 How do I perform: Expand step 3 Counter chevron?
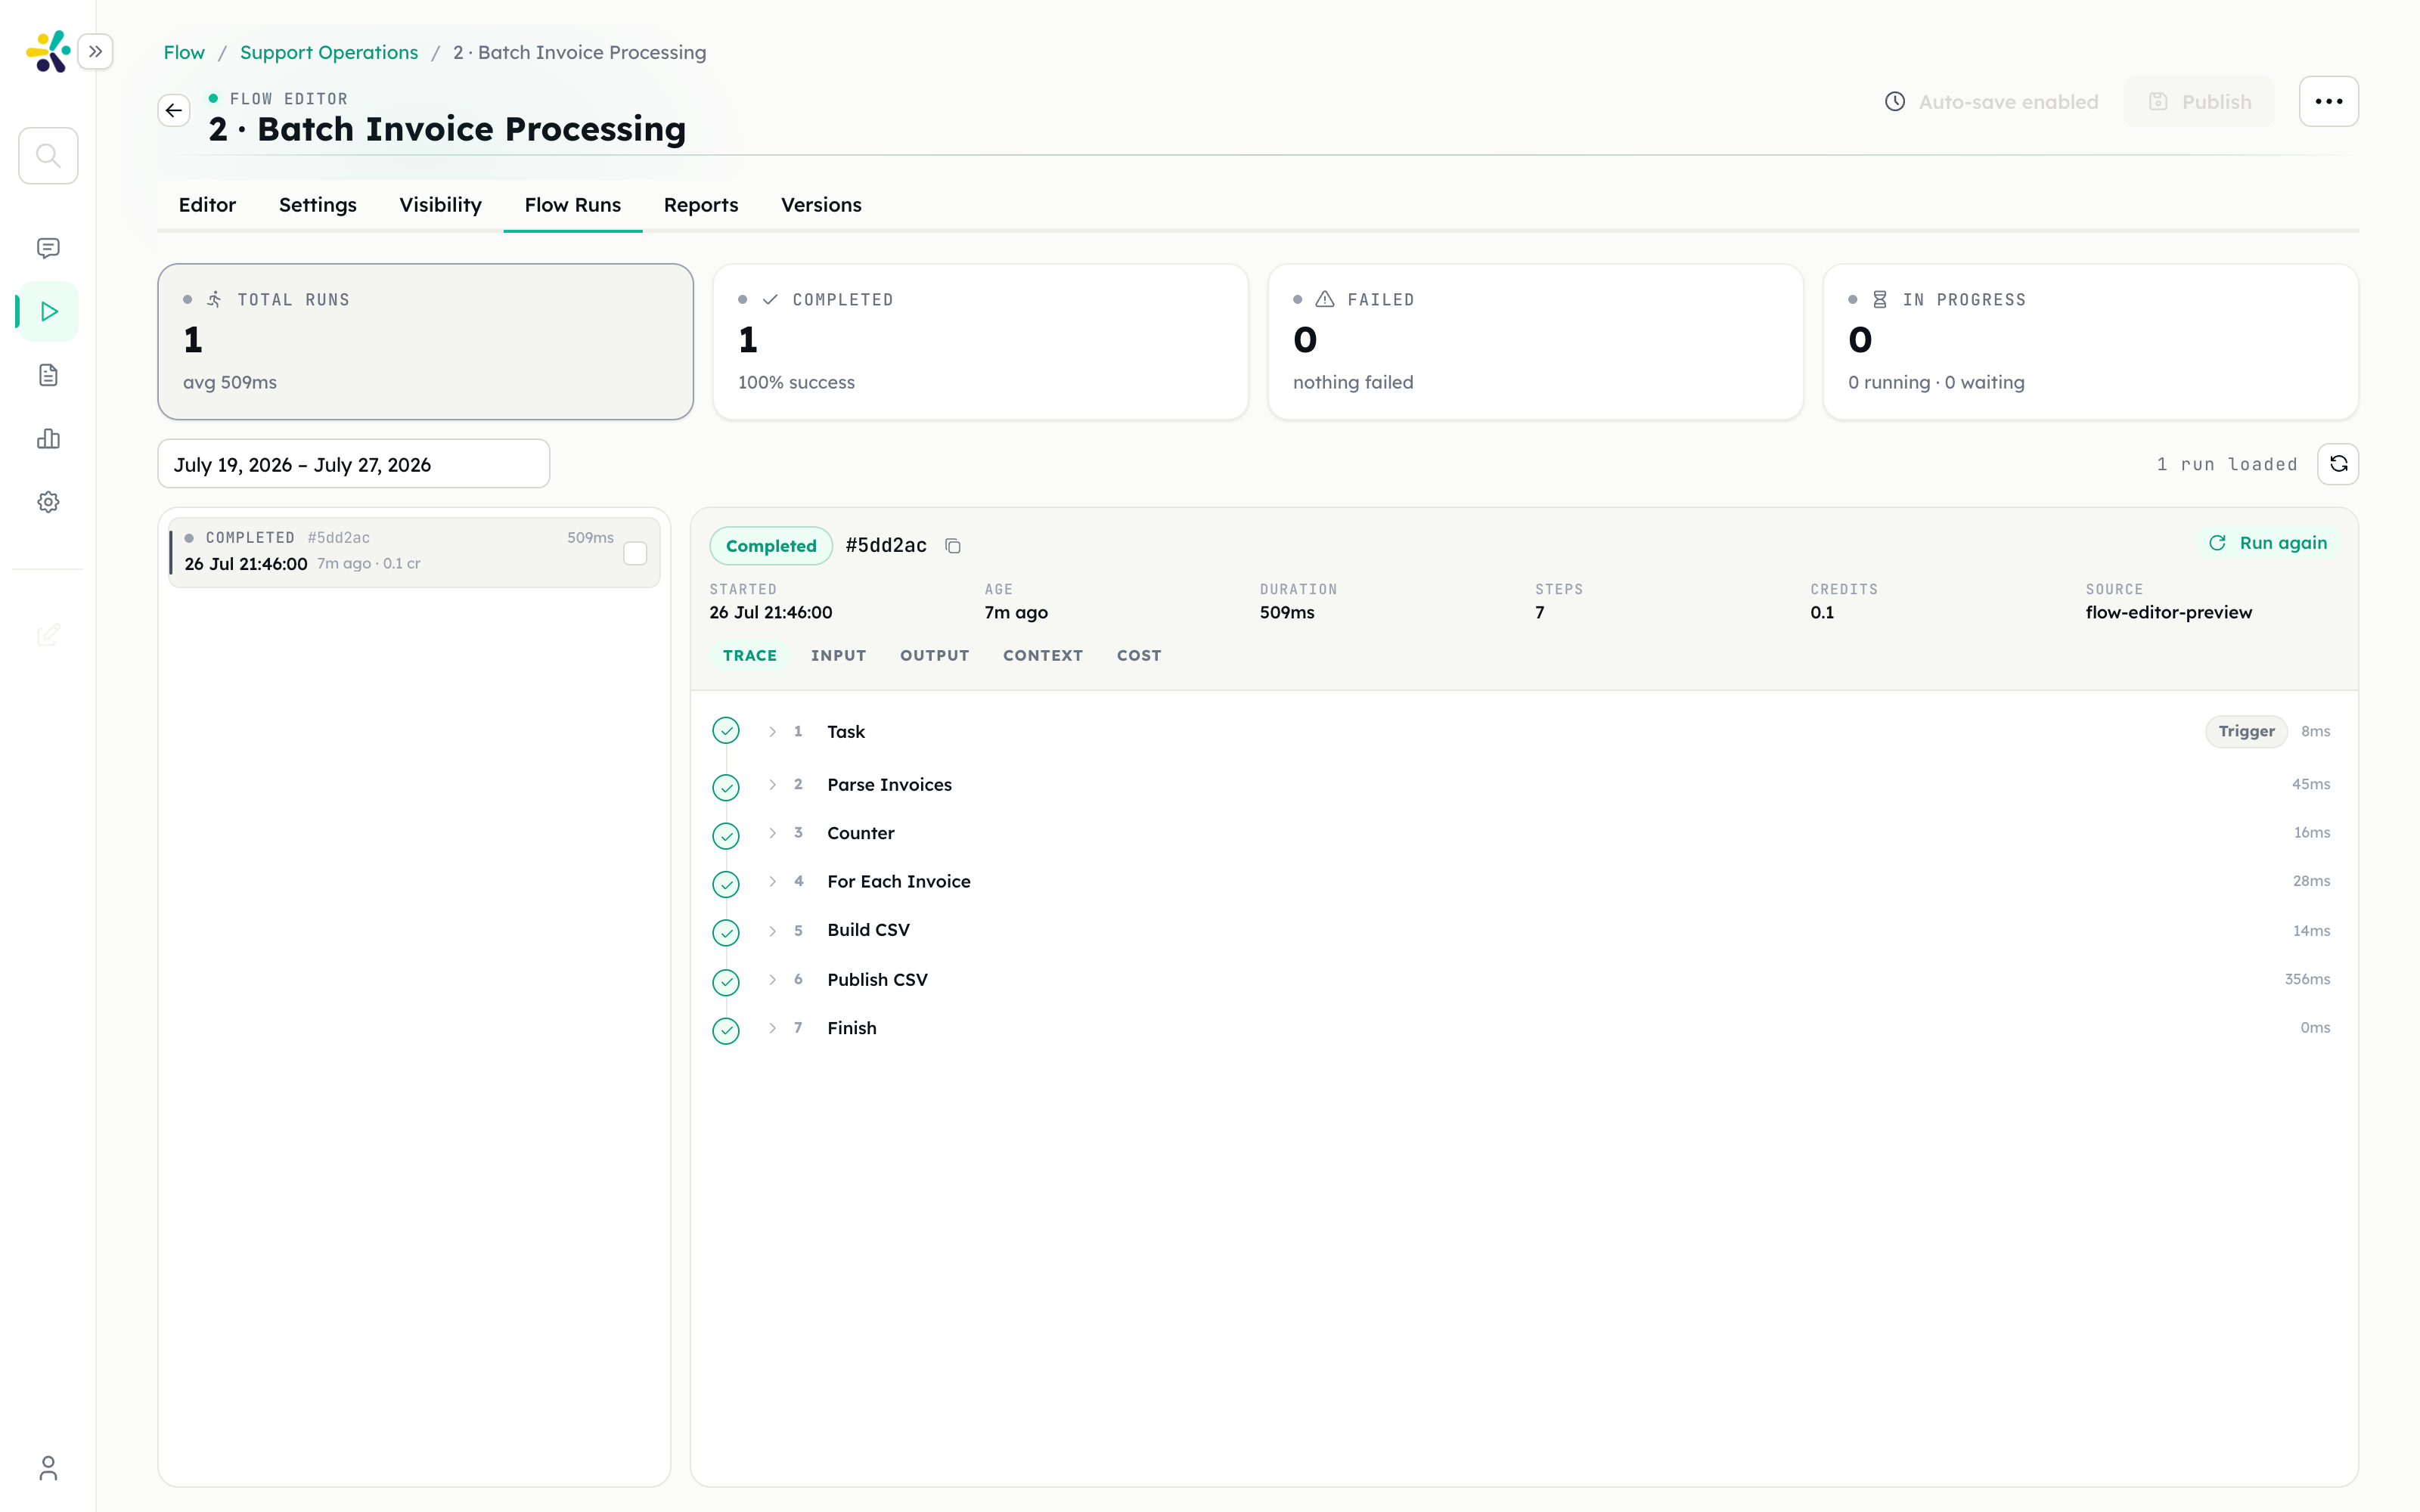[772, 833]
